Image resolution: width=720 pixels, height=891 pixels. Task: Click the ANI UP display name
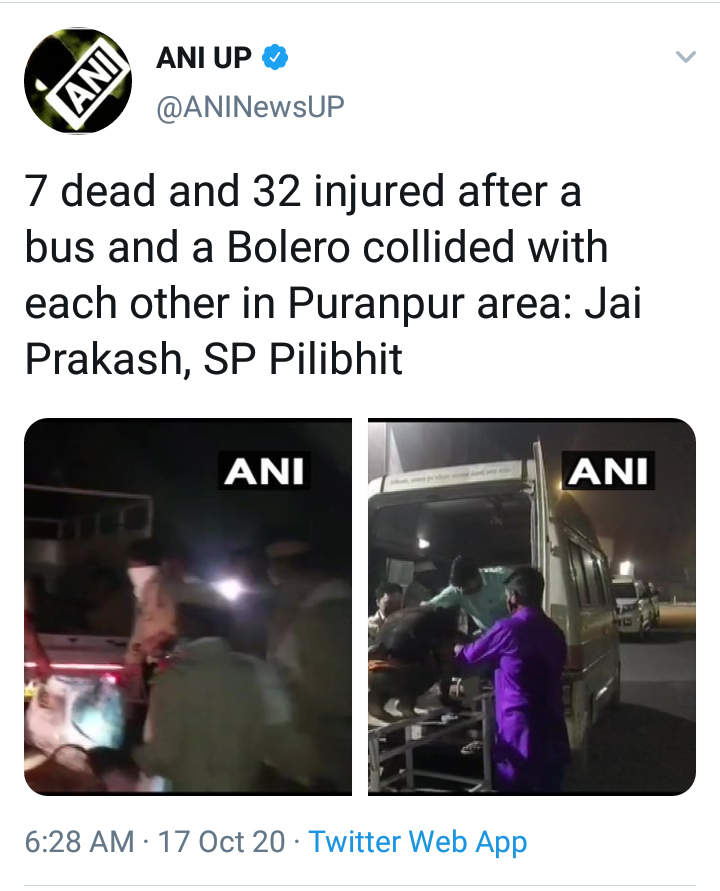tap(203, 57)
